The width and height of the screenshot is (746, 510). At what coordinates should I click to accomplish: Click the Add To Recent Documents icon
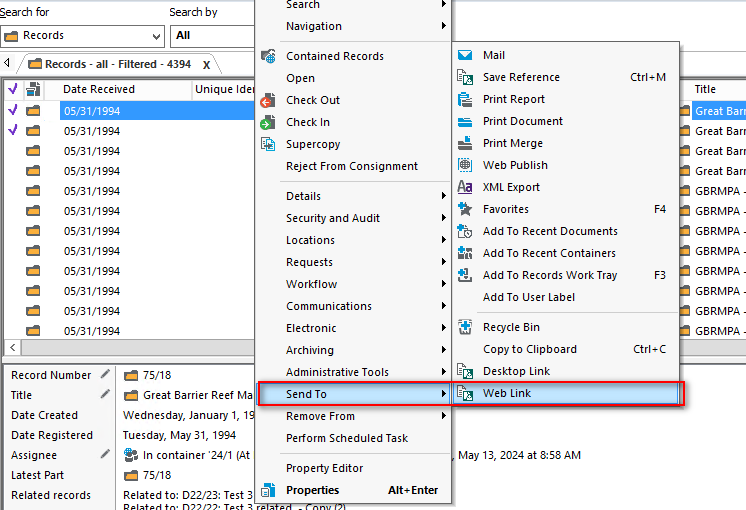(465, 231)
